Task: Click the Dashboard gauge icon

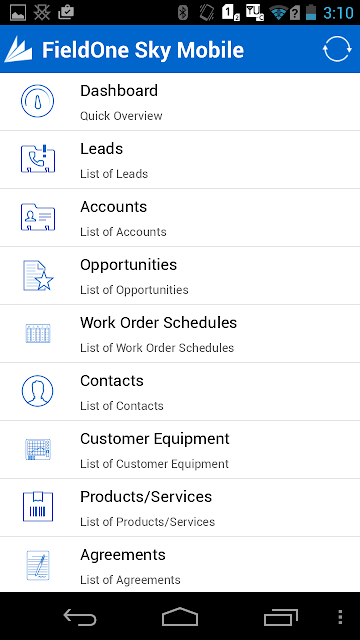Action: tap(37, 101)
